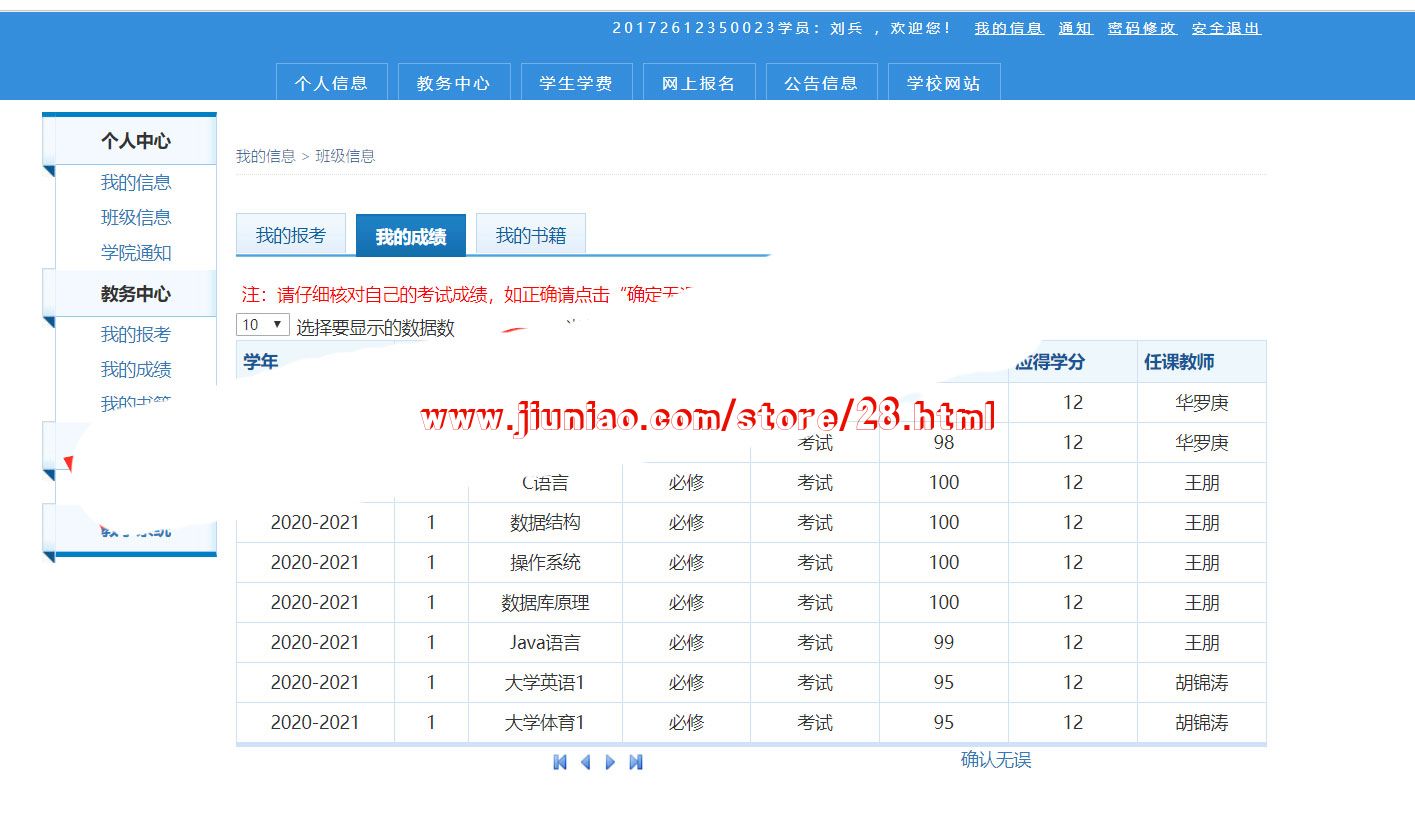Click the 确认无误 confirmation link
Image resolution: width=1415 pixels, height=836 pixels.
pos(995,760)
